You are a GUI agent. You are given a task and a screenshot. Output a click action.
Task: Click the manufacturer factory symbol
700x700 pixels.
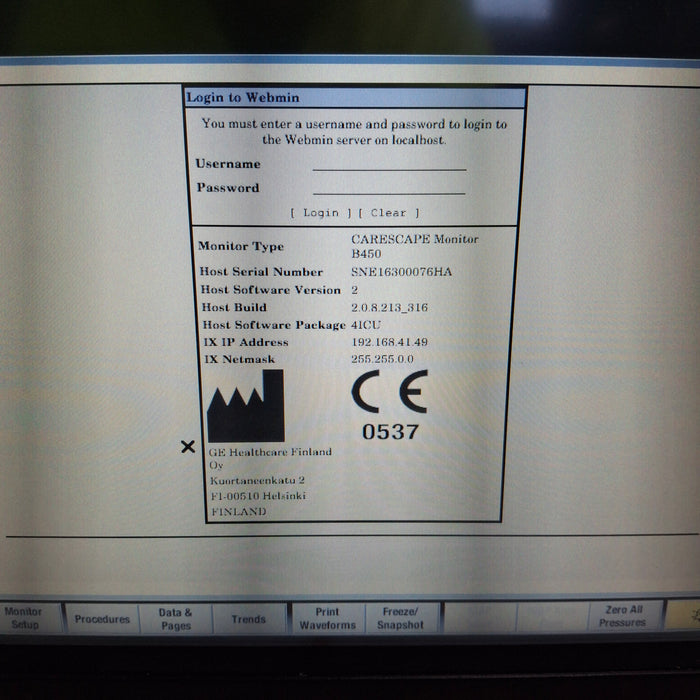coord(246,406)
